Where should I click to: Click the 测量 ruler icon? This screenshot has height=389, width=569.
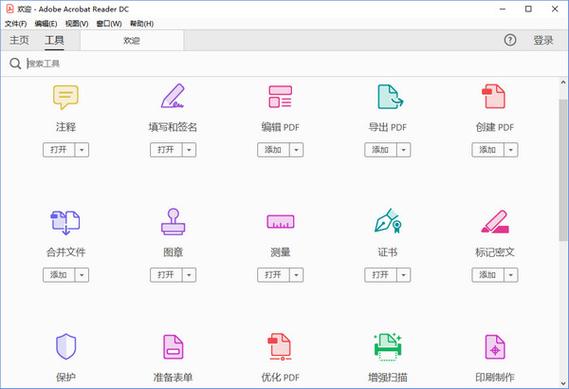pyautogui.click(x=280, y=221)
